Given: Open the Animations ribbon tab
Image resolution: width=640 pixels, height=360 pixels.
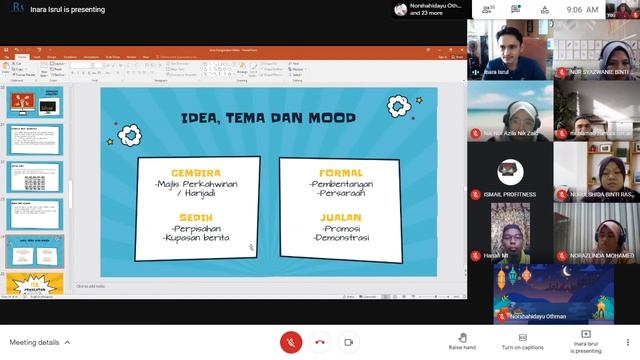Looking at the screenshot, I should tap(91, 57).
